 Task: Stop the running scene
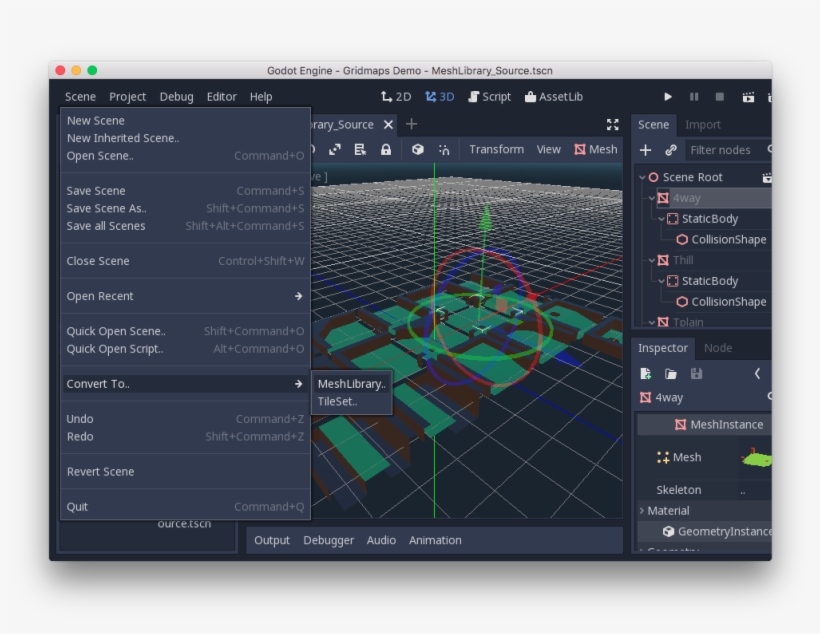[x=720, y=97]
